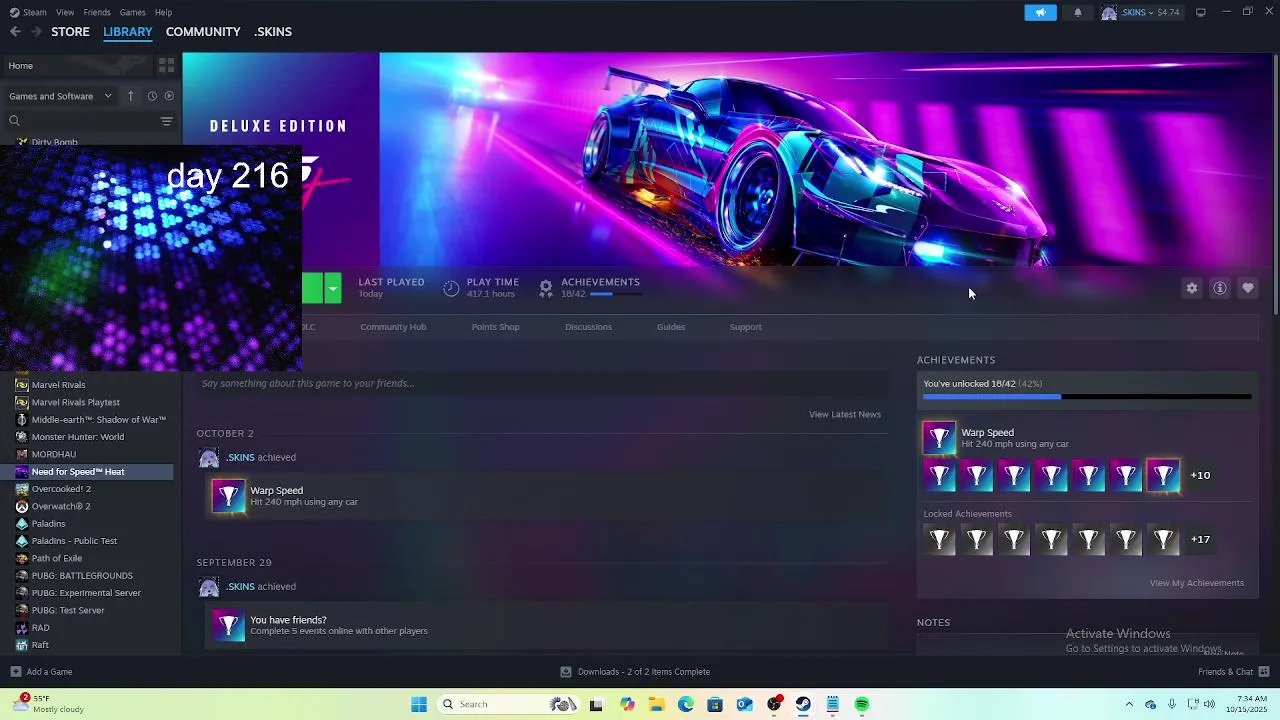Open Community Hub tab

393,327
